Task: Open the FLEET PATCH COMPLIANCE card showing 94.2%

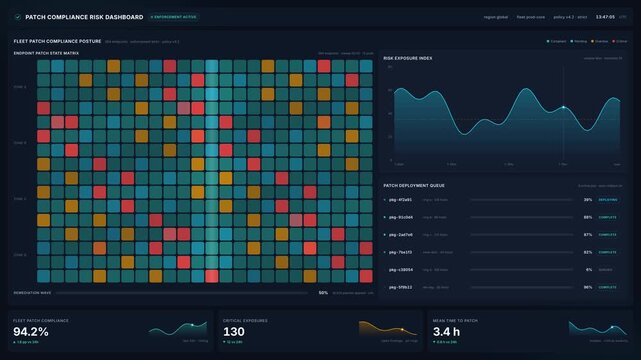Action: [x=110, y=331]
